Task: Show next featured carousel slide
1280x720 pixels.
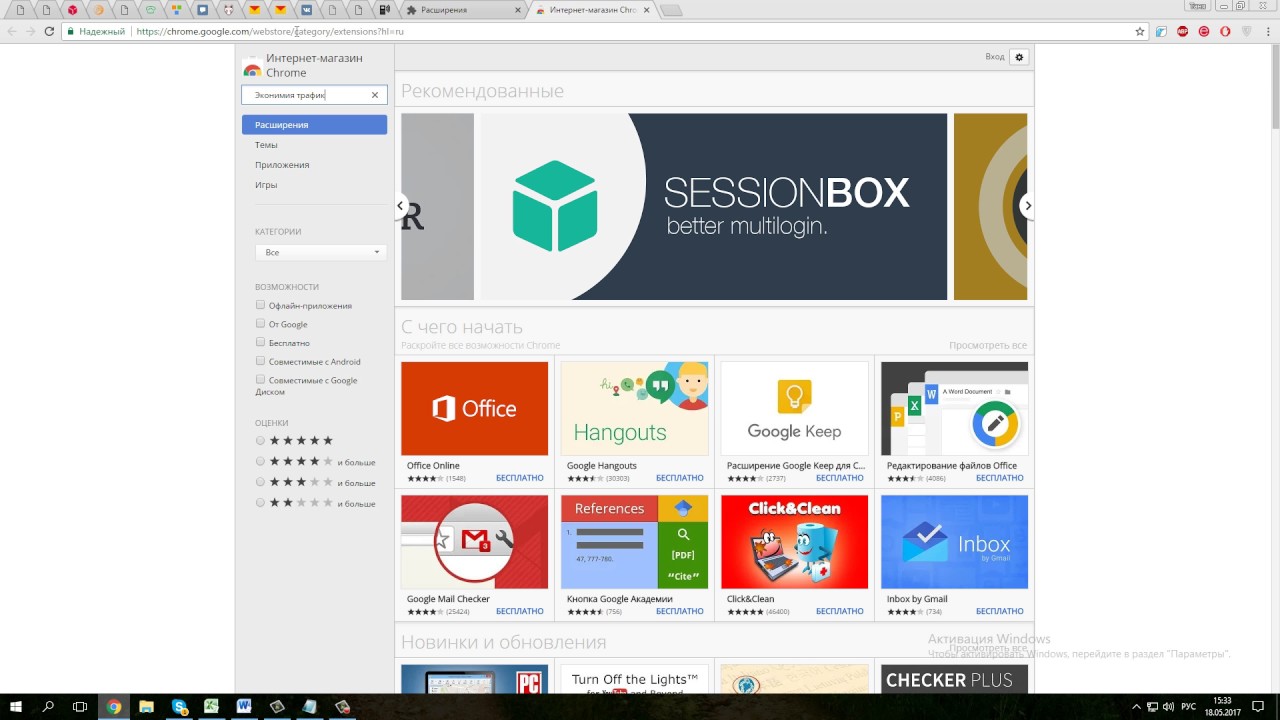Action: click(x=1027, y=206)
